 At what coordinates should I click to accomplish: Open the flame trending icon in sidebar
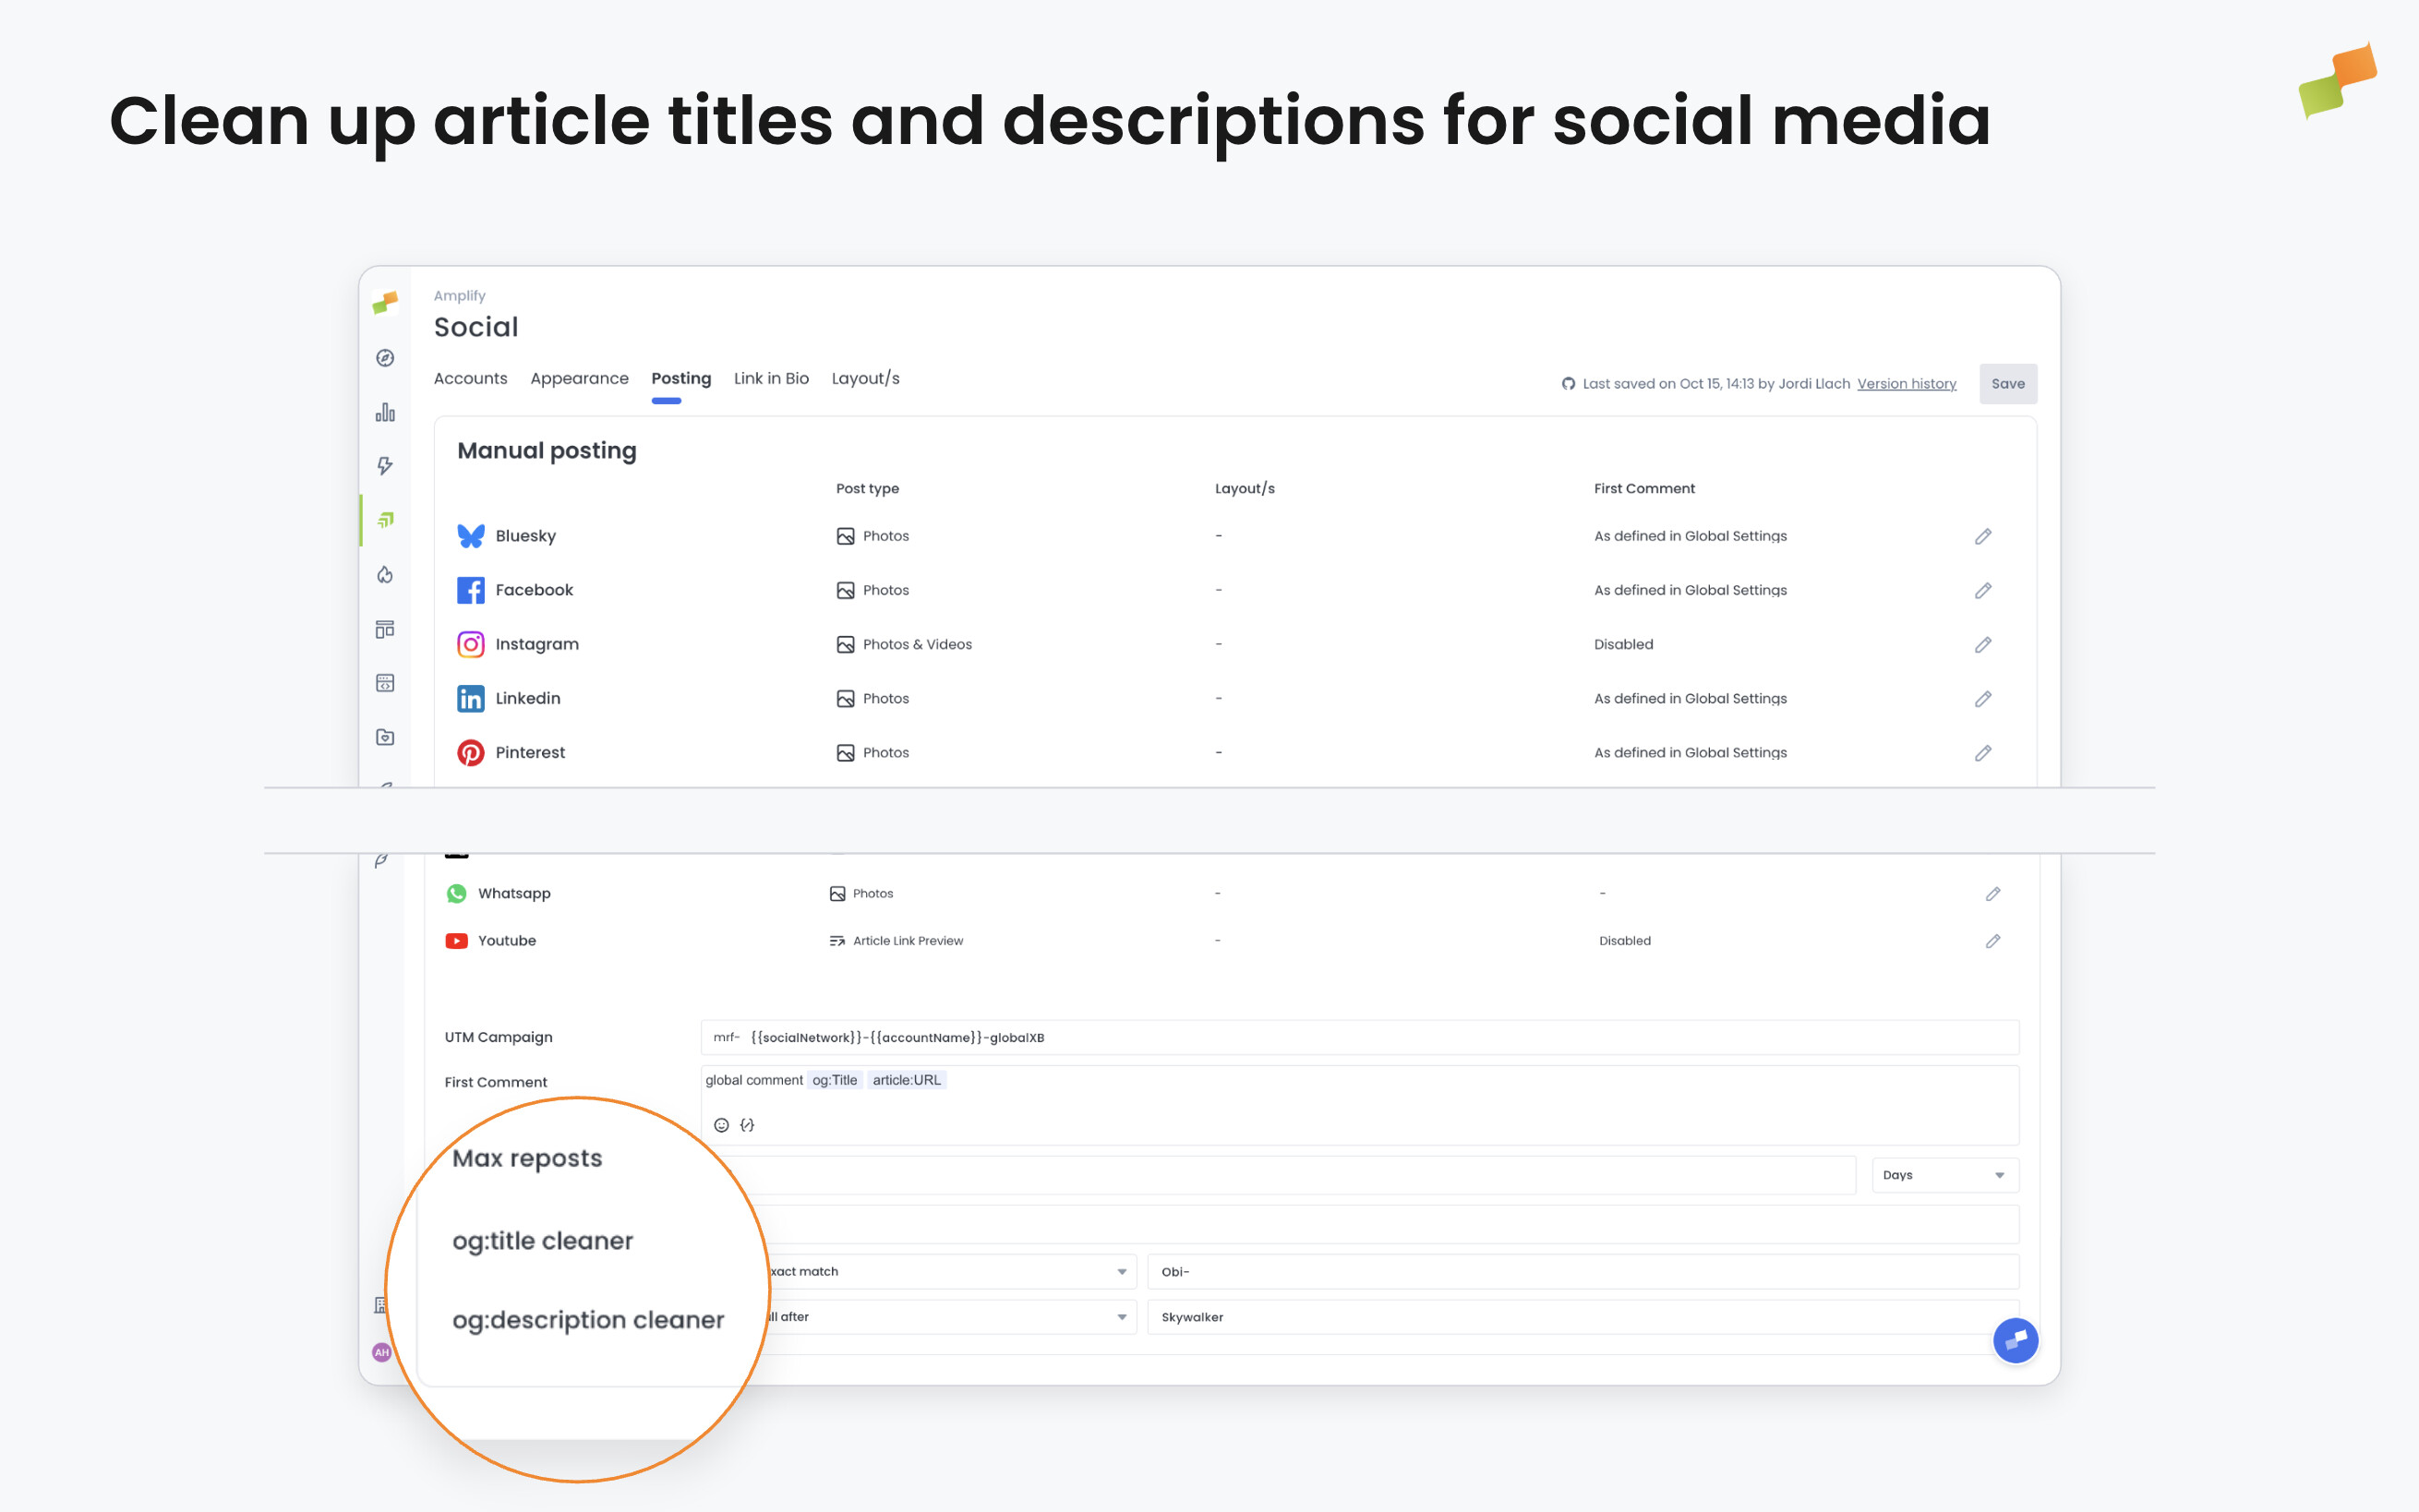point(385,575)
